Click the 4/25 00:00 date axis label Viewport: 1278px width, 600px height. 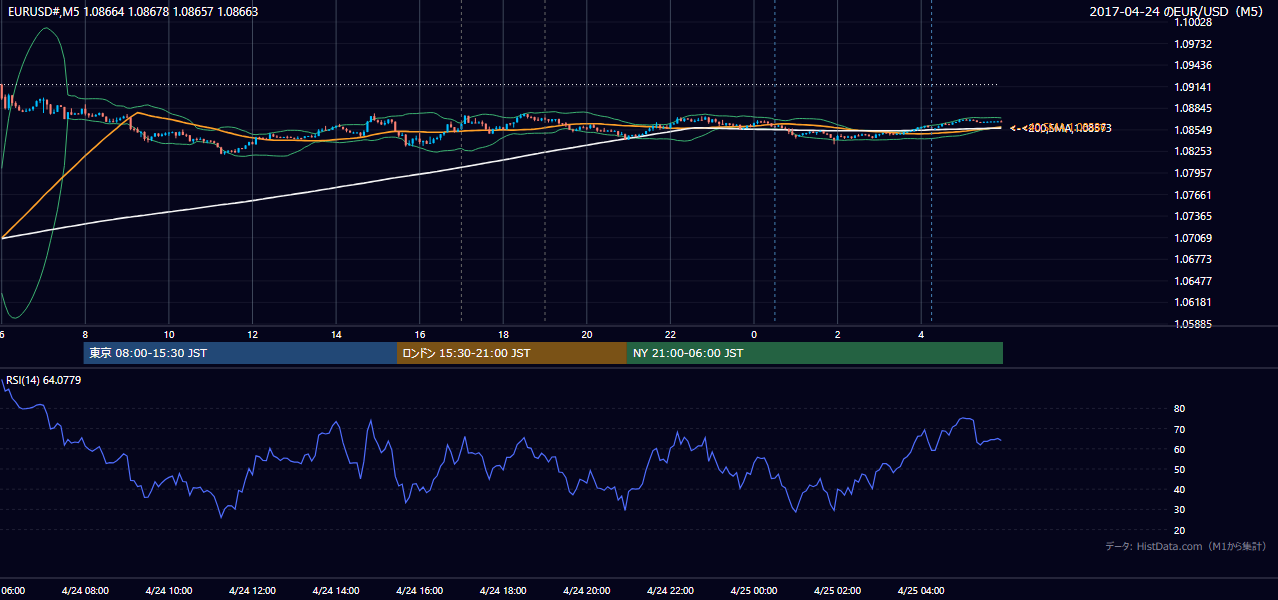point(754,590)
